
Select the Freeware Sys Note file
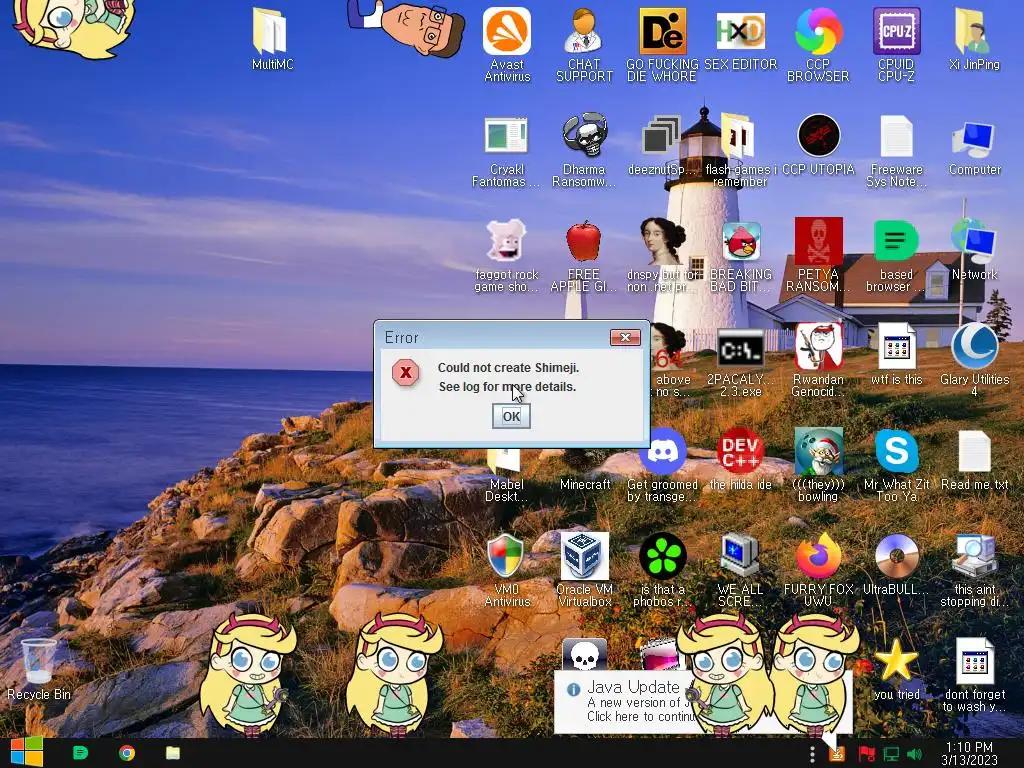click(x=896, y=150)
